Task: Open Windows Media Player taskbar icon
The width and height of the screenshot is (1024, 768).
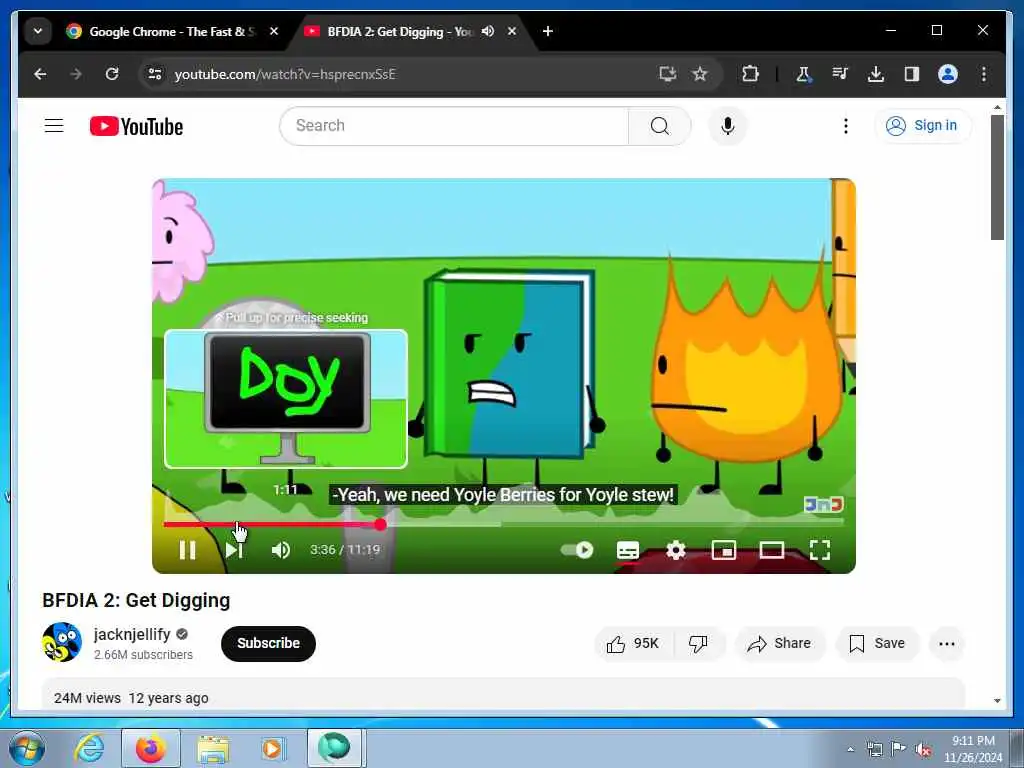Action: [x=272, y=749]
